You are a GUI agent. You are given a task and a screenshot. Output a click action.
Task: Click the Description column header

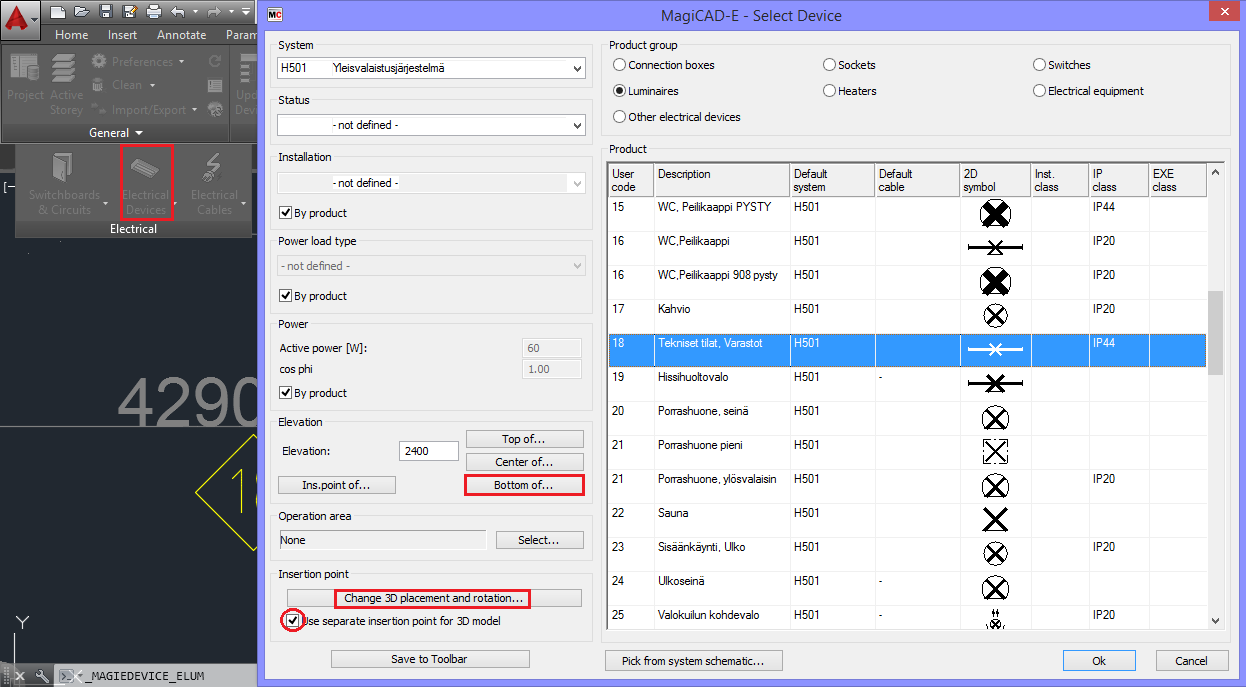(x=722, y=180)
